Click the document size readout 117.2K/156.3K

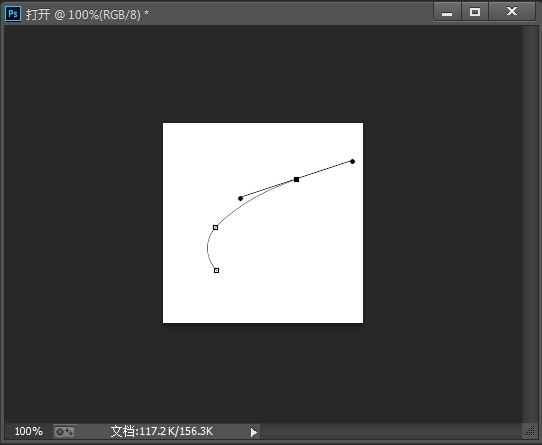[162, 432]
